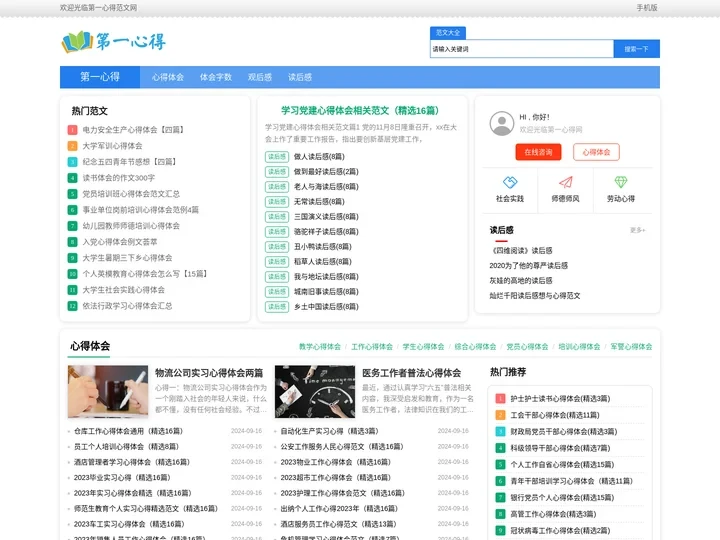The width and height of the screenshot is (720, 540).
Task: Open 高管工作心得体会(精选3篇)
Action: pyautogui.click(x=553, y=514)
